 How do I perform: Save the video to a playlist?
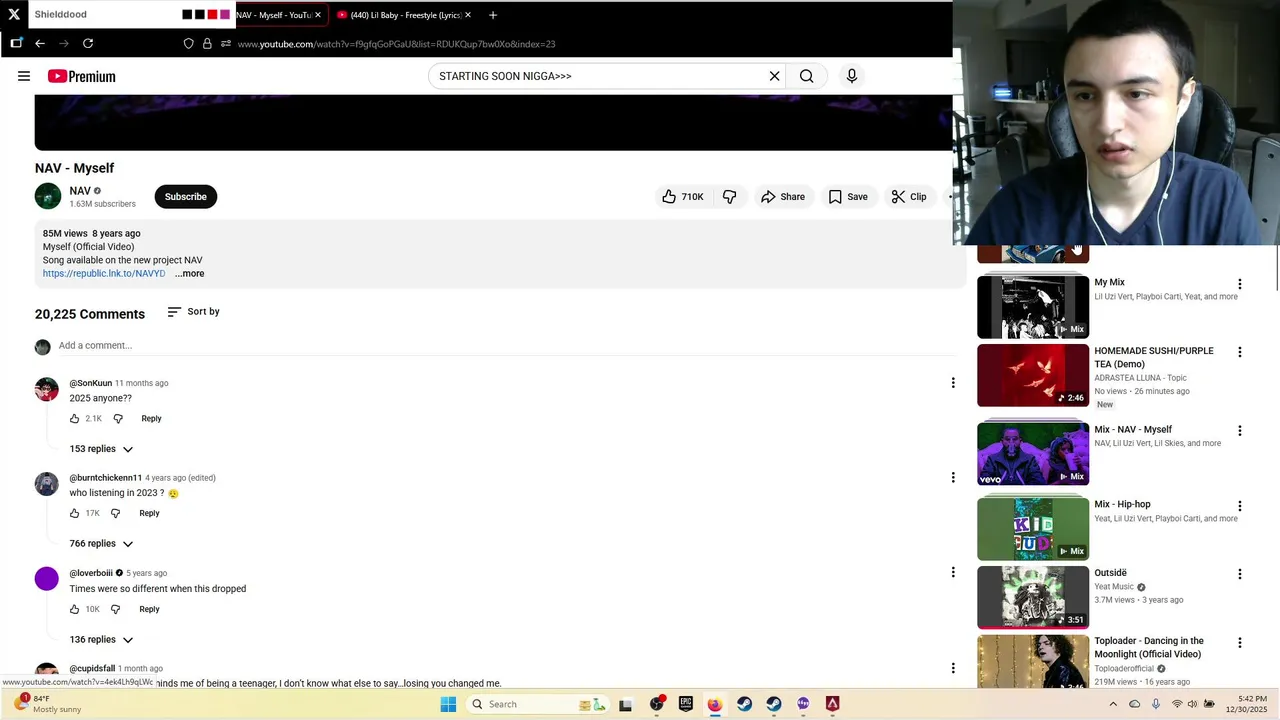click(848, 197)
